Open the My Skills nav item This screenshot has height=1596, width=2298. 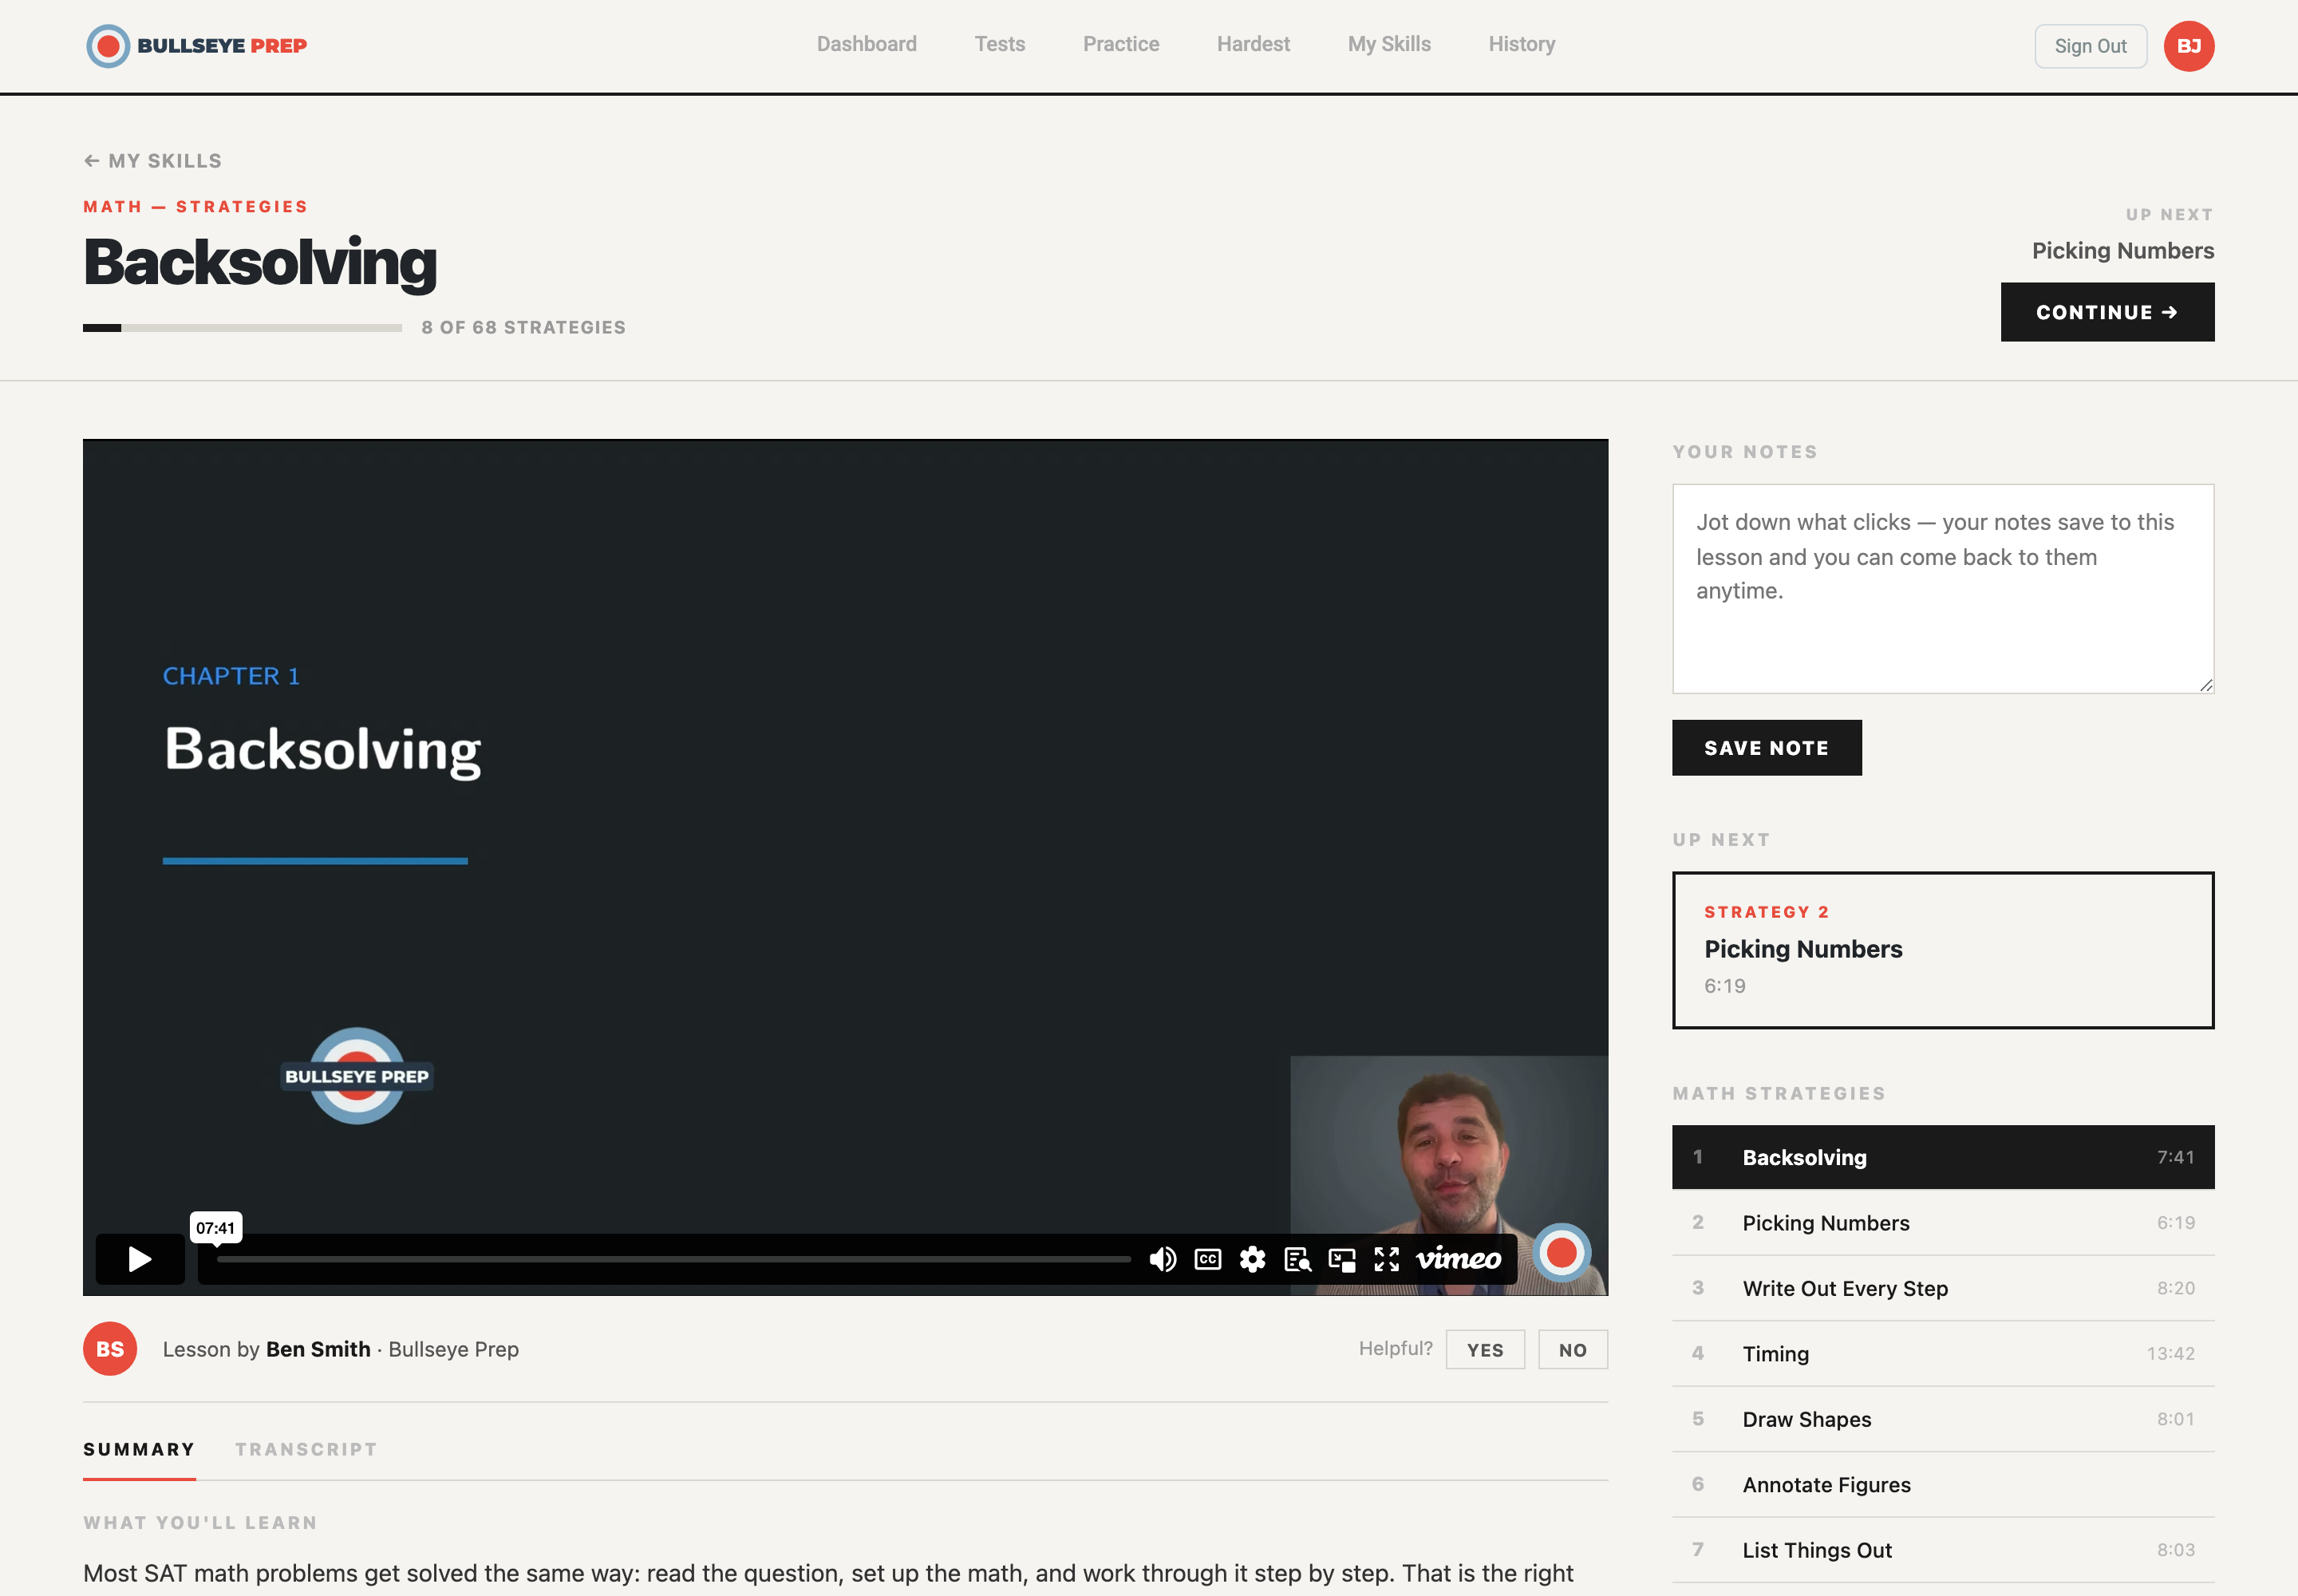(1389, 44)
